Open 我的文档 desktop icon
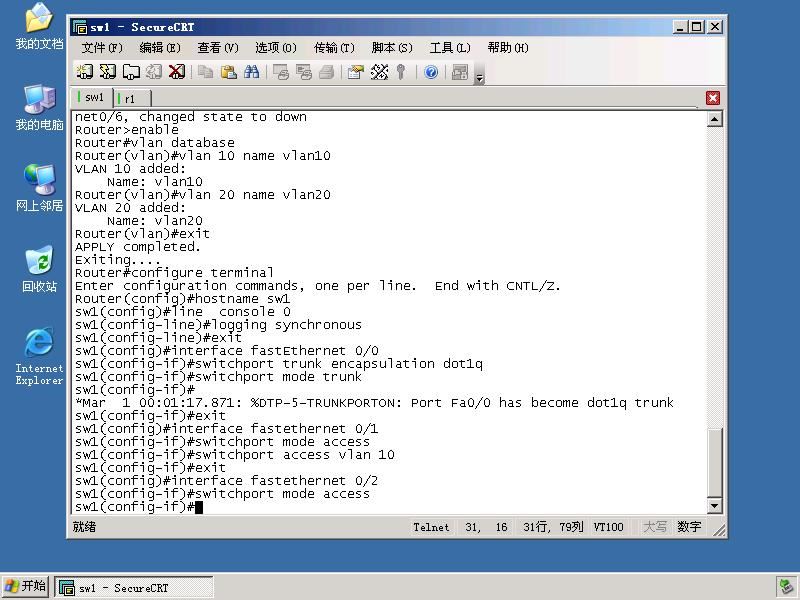This screenshot has width=800, height=600. (x=39, y=27)
